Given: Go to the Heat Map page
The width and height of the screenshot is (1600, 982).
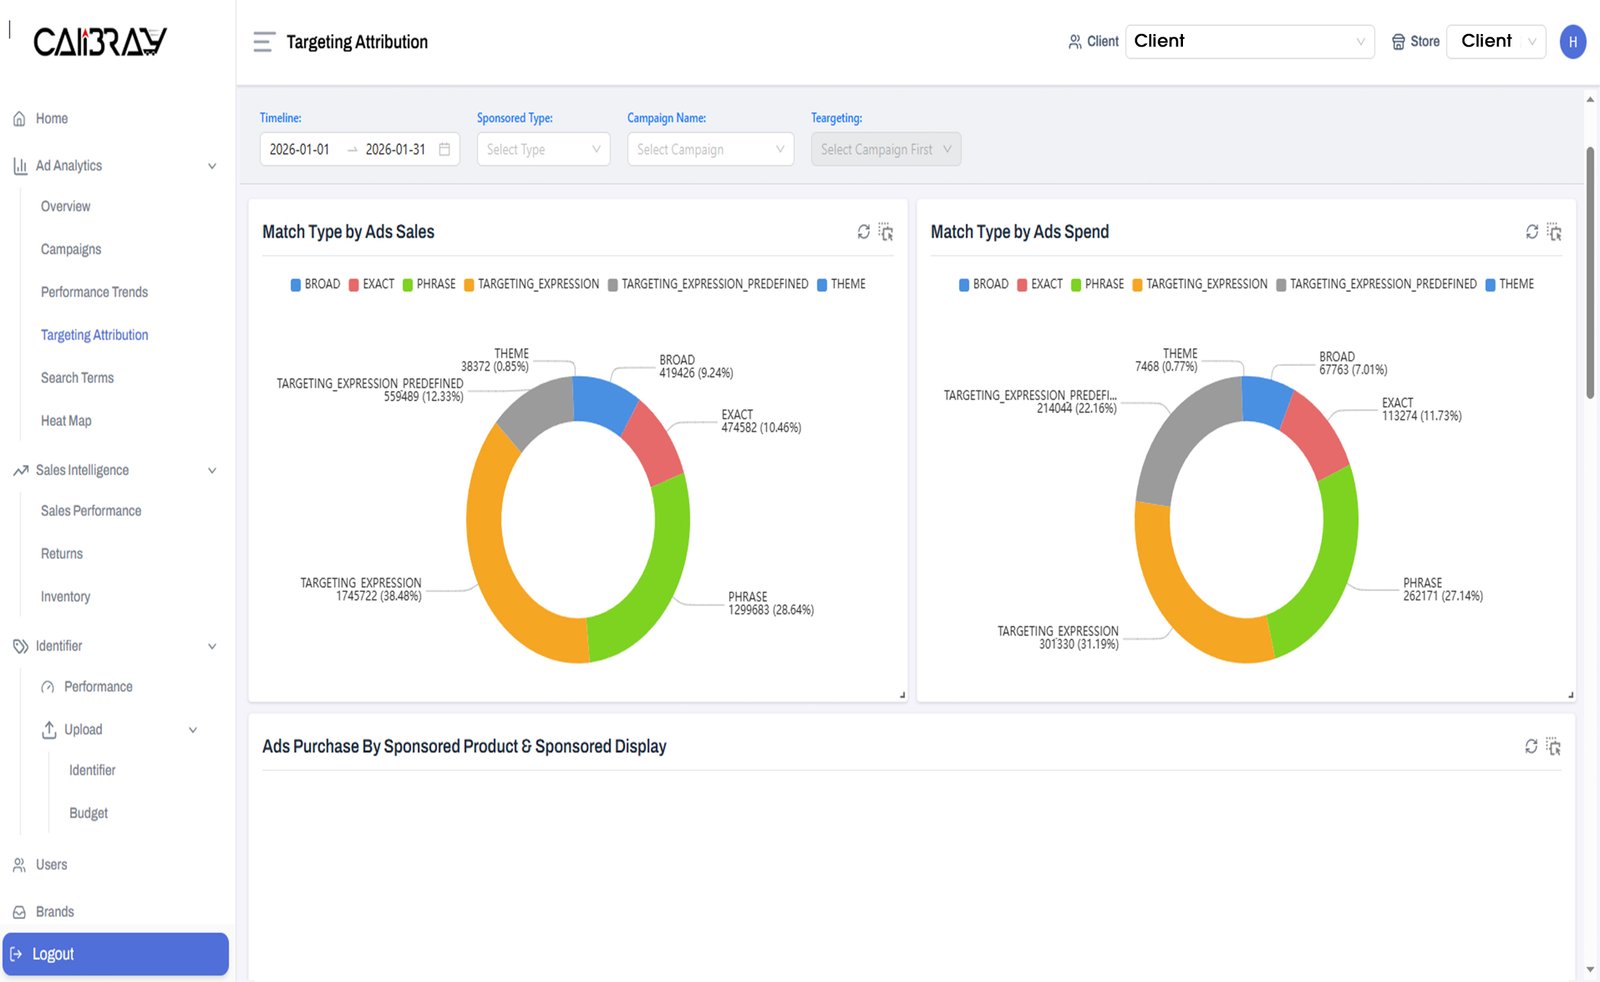Looking at the screenshot, I should [x=66, y=421].
